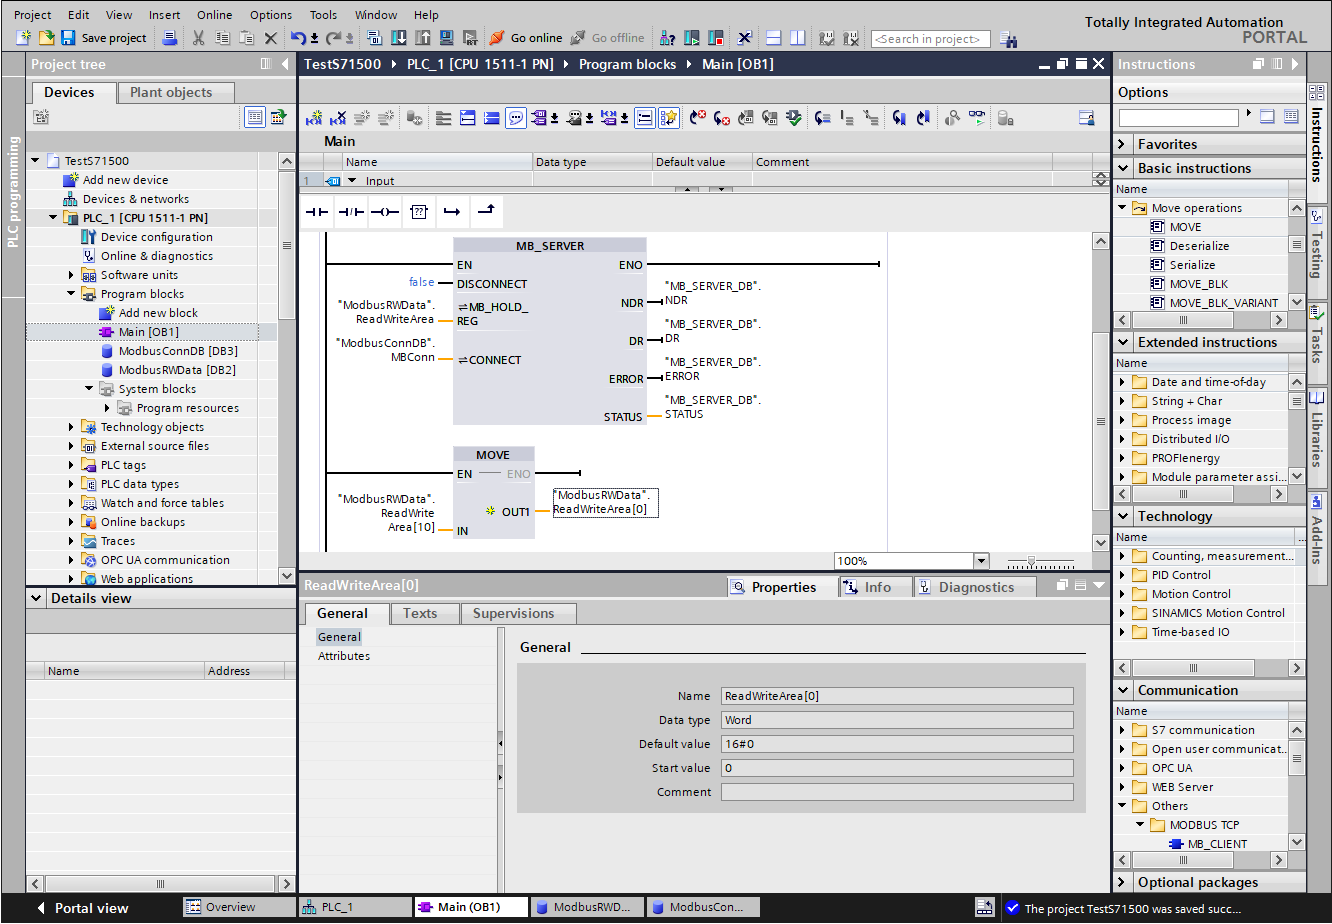Switch to PLC_1 editor in bottom bar

coord(355,907)
